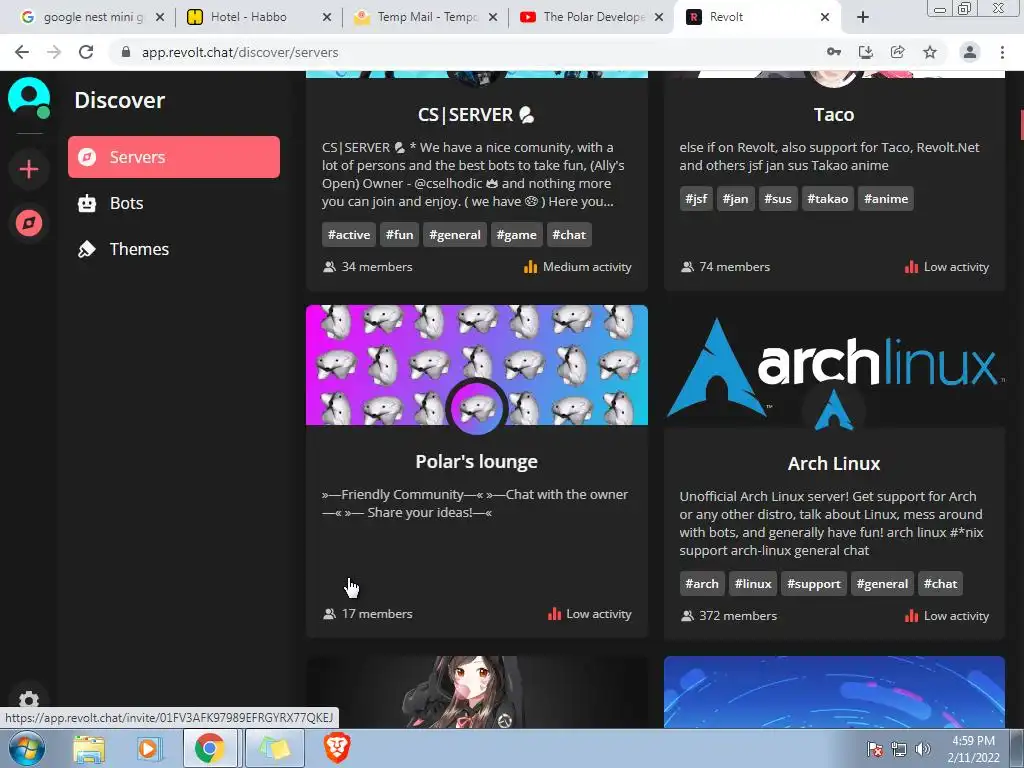The width and height of the screenshot is (1024, 768).
Task: Click '74 members' text
Action: click(x=734, y=267)
